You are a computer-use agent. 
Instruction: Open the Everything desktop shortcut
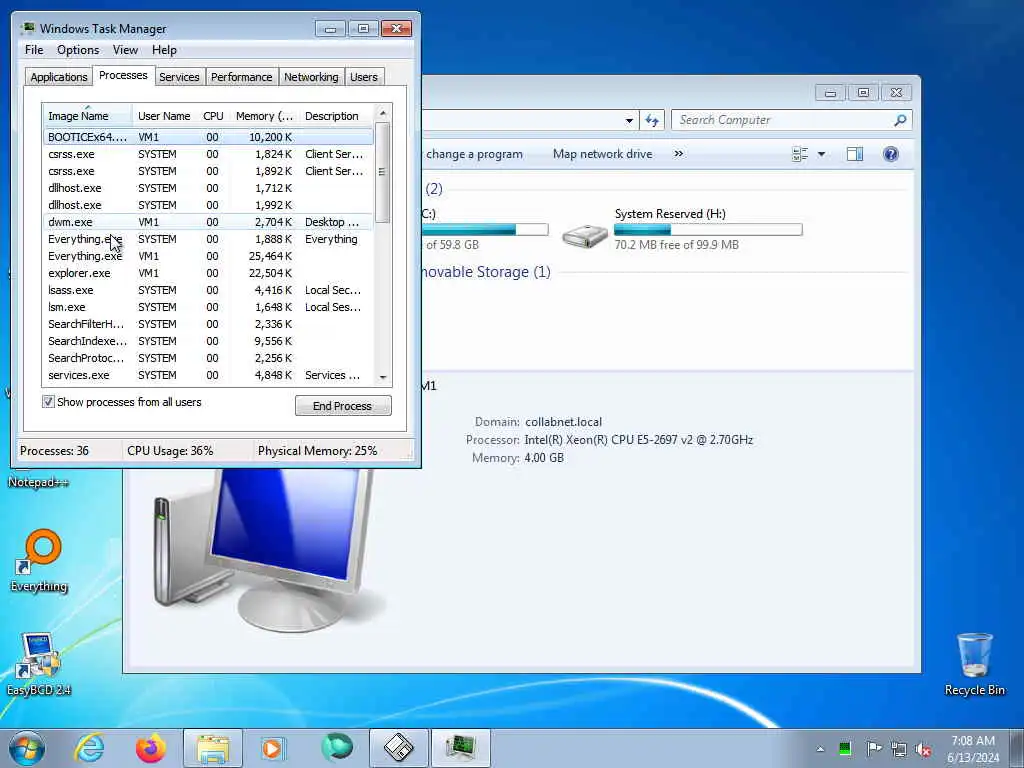point(39,561)
